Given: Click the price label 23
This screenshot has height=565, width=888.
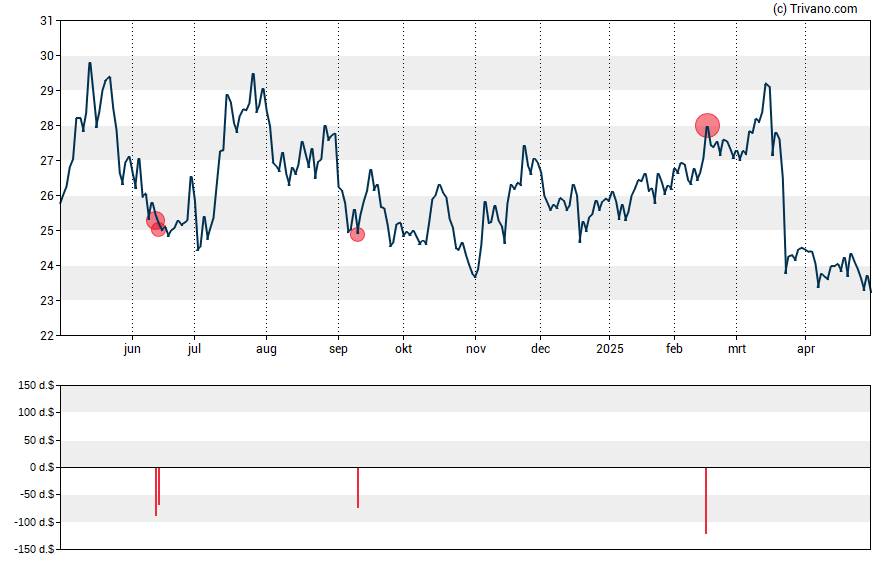Looking at the screenshot, I should point(46,301).
